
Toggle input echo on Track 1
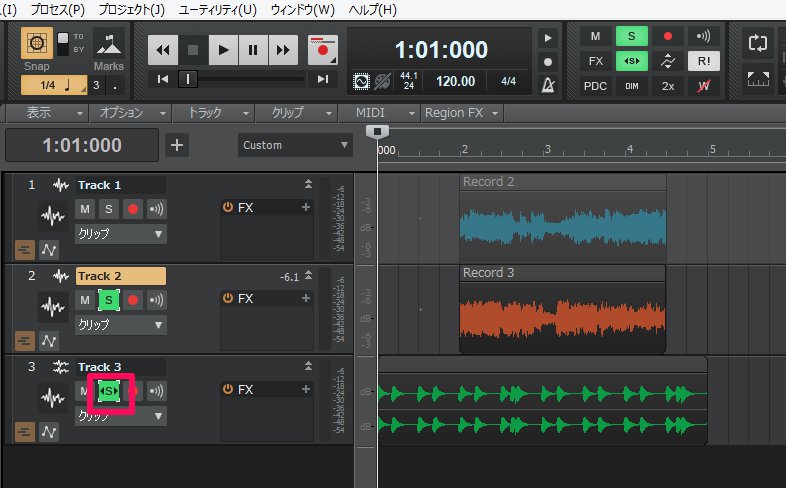click(x=156, y=209)
